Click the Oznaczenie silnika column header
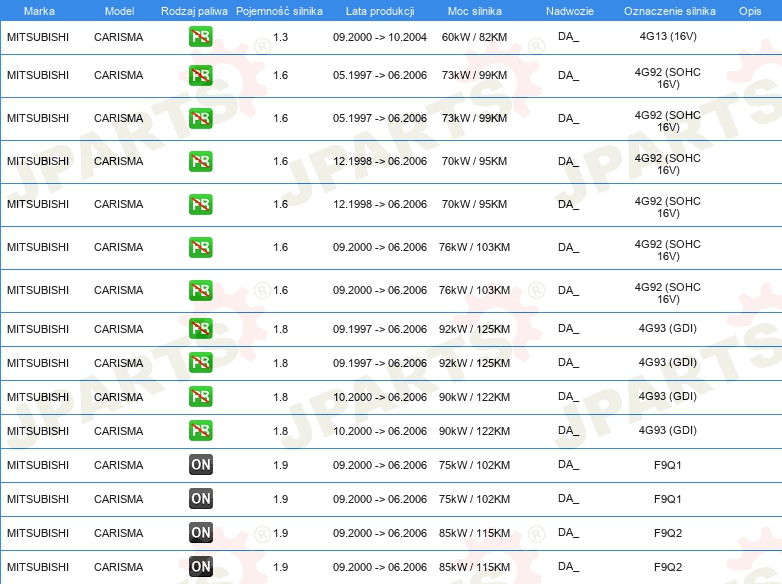 coord(669,10)
